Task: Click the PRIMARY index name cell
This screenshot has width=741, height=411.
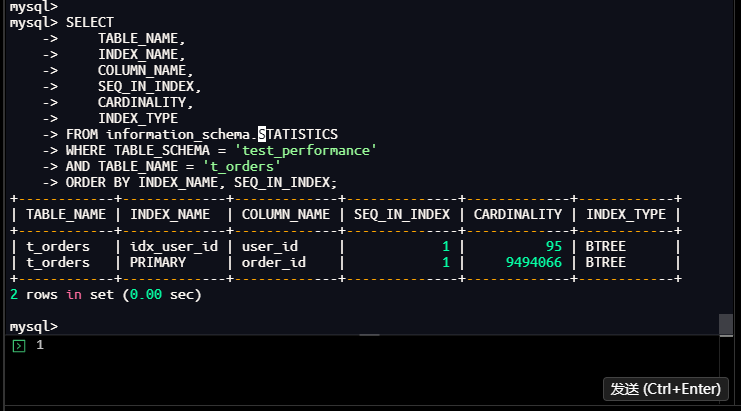Action: pos(158,263)
